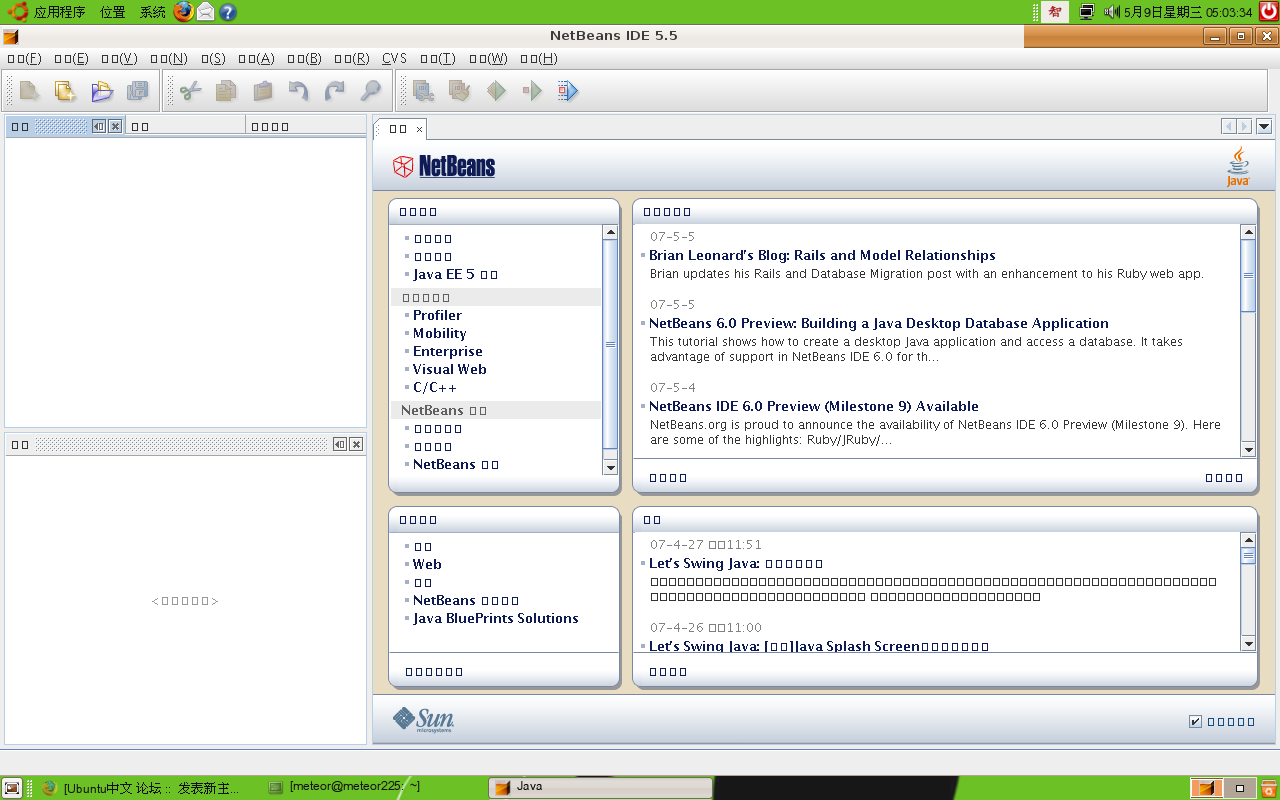The height and width of the screenshot is (800, 1280).
Task: Click the Web samples link
Action: [x=427, y=564]
